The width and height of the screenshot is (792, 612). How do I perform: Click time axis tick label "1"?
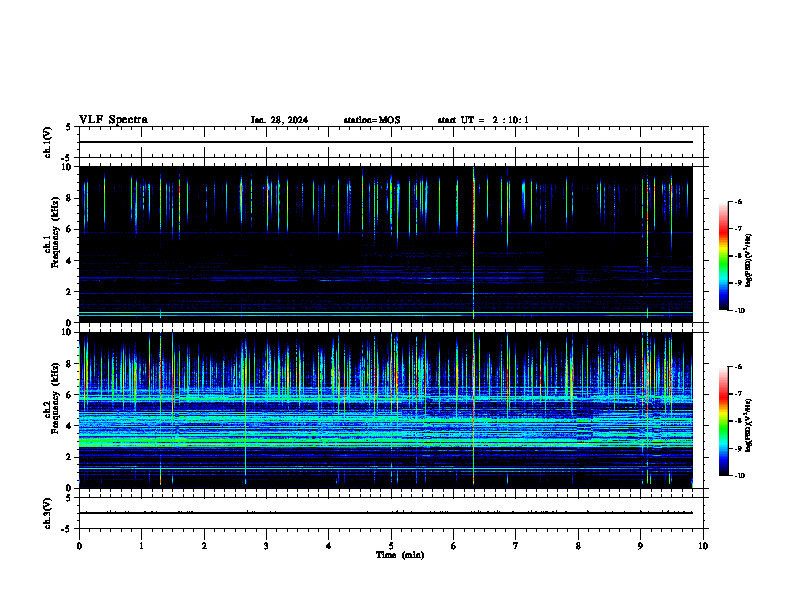tap(141, 546)
